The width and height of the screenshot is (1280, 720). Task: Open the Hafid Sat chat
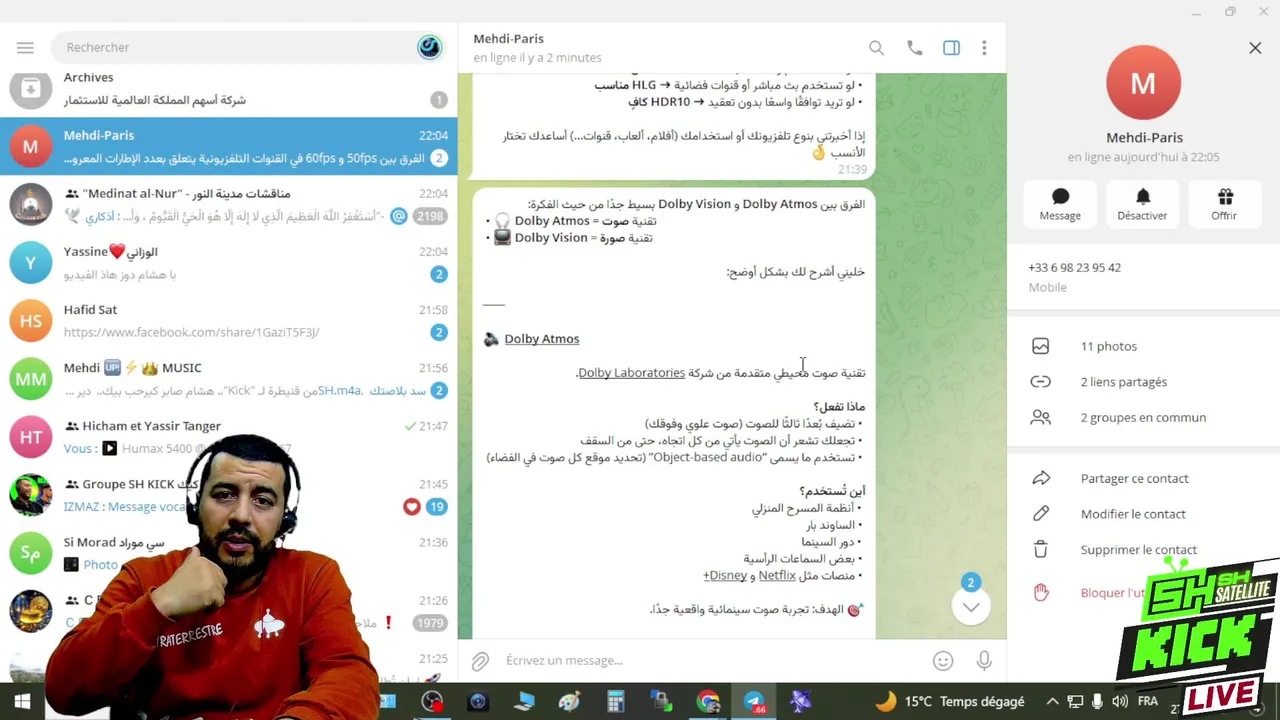pyautogui.click(x=229, y=320)
